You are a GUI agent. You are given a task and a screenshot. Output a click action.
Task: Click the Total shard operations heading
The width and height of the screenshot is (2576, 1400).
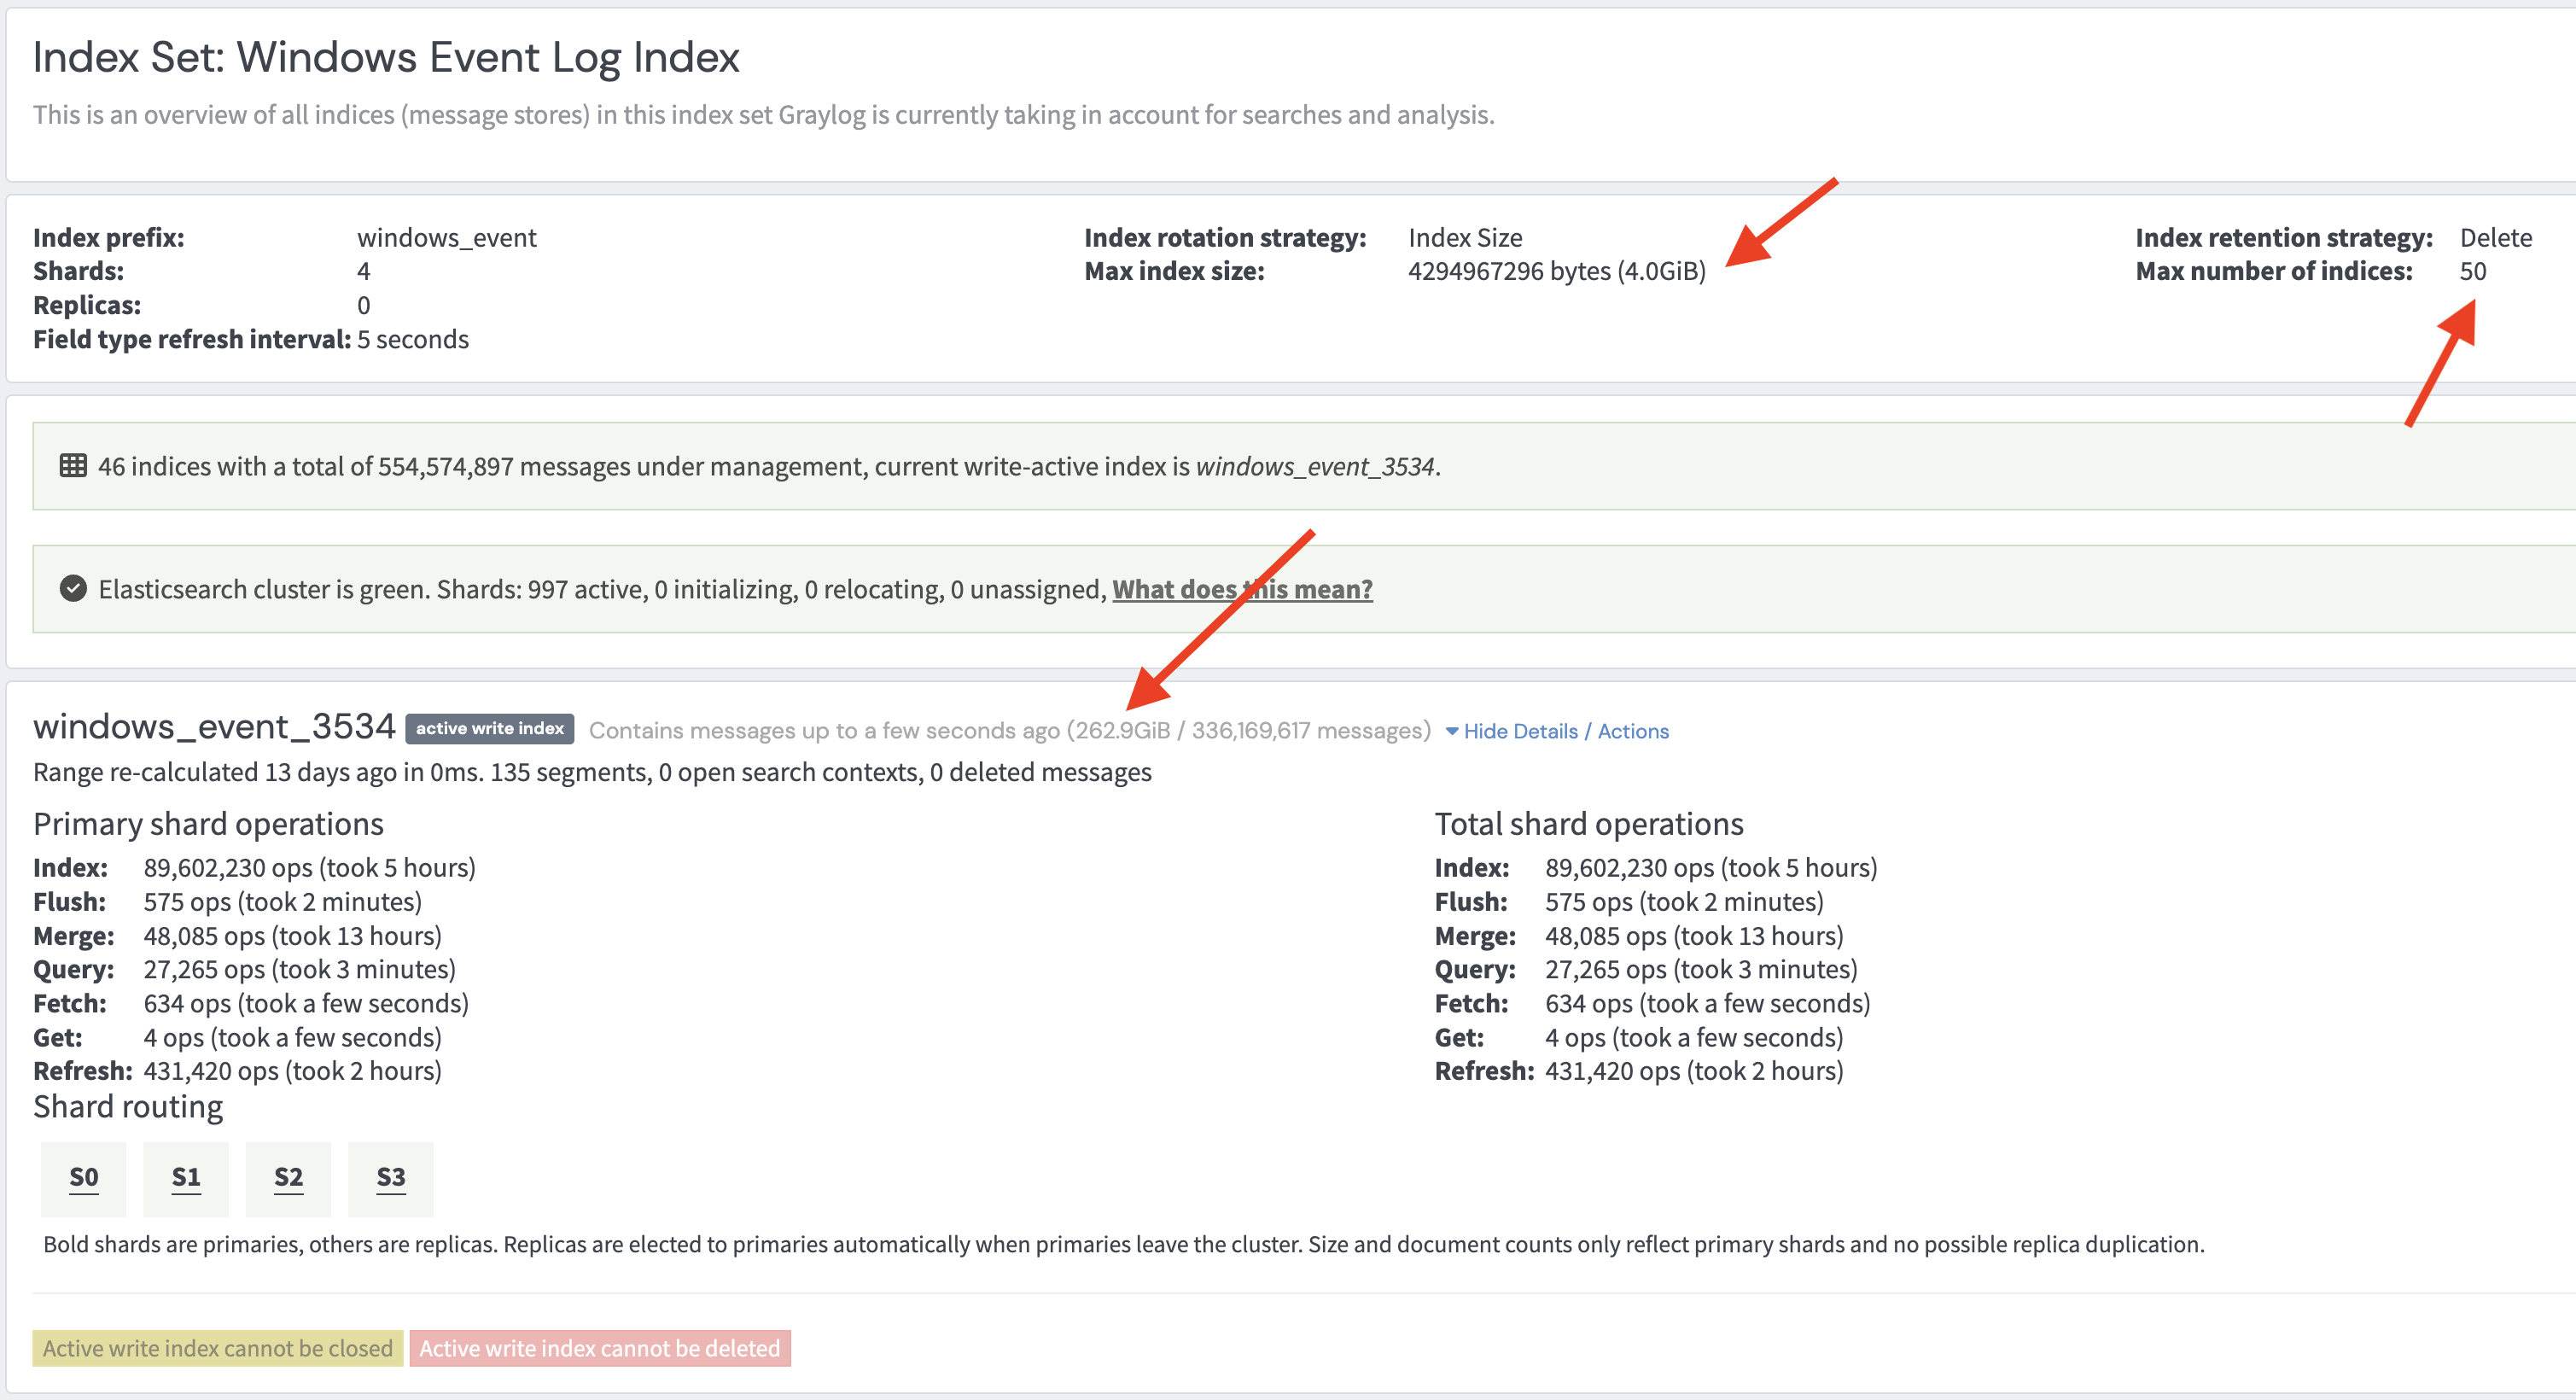[1588, 824]
